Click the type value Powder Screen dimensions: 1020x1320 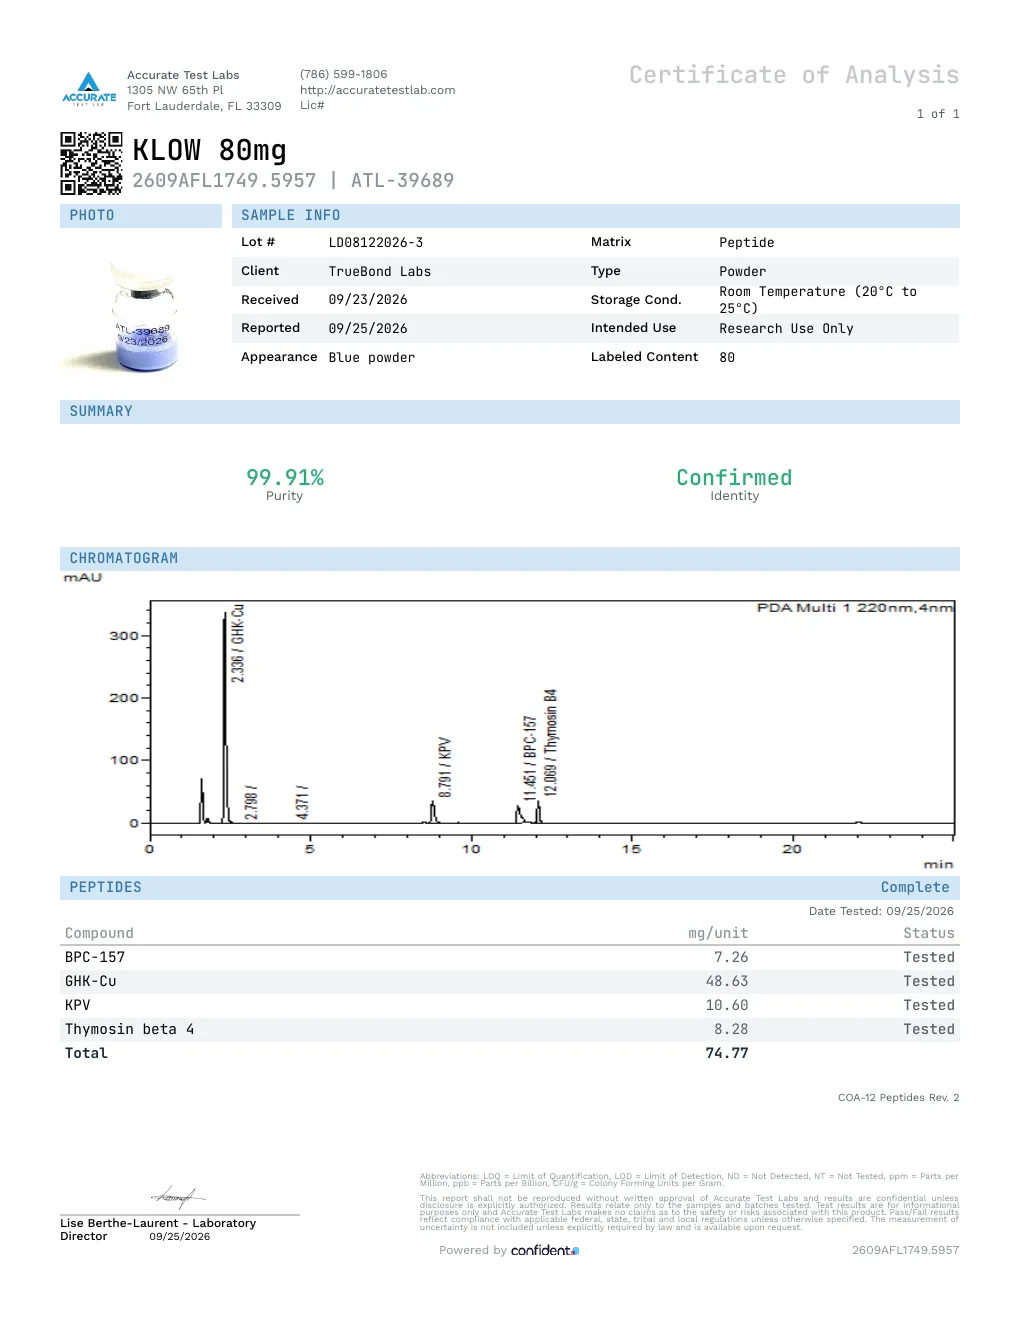point(743,271)
